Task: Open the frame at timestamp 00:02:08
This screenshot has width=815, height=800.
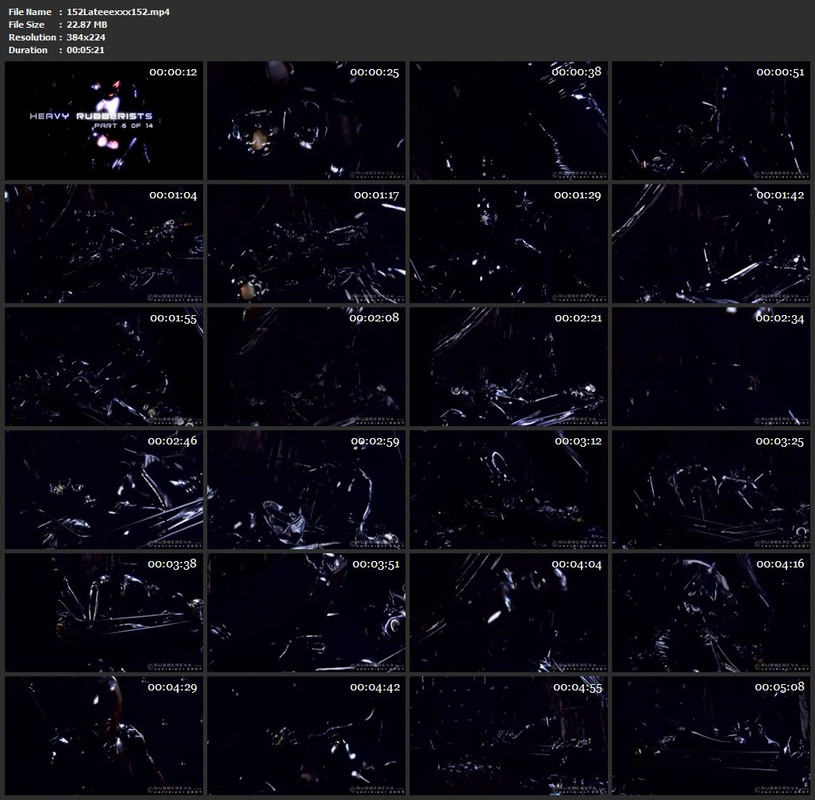Action: tap(306, 366)
